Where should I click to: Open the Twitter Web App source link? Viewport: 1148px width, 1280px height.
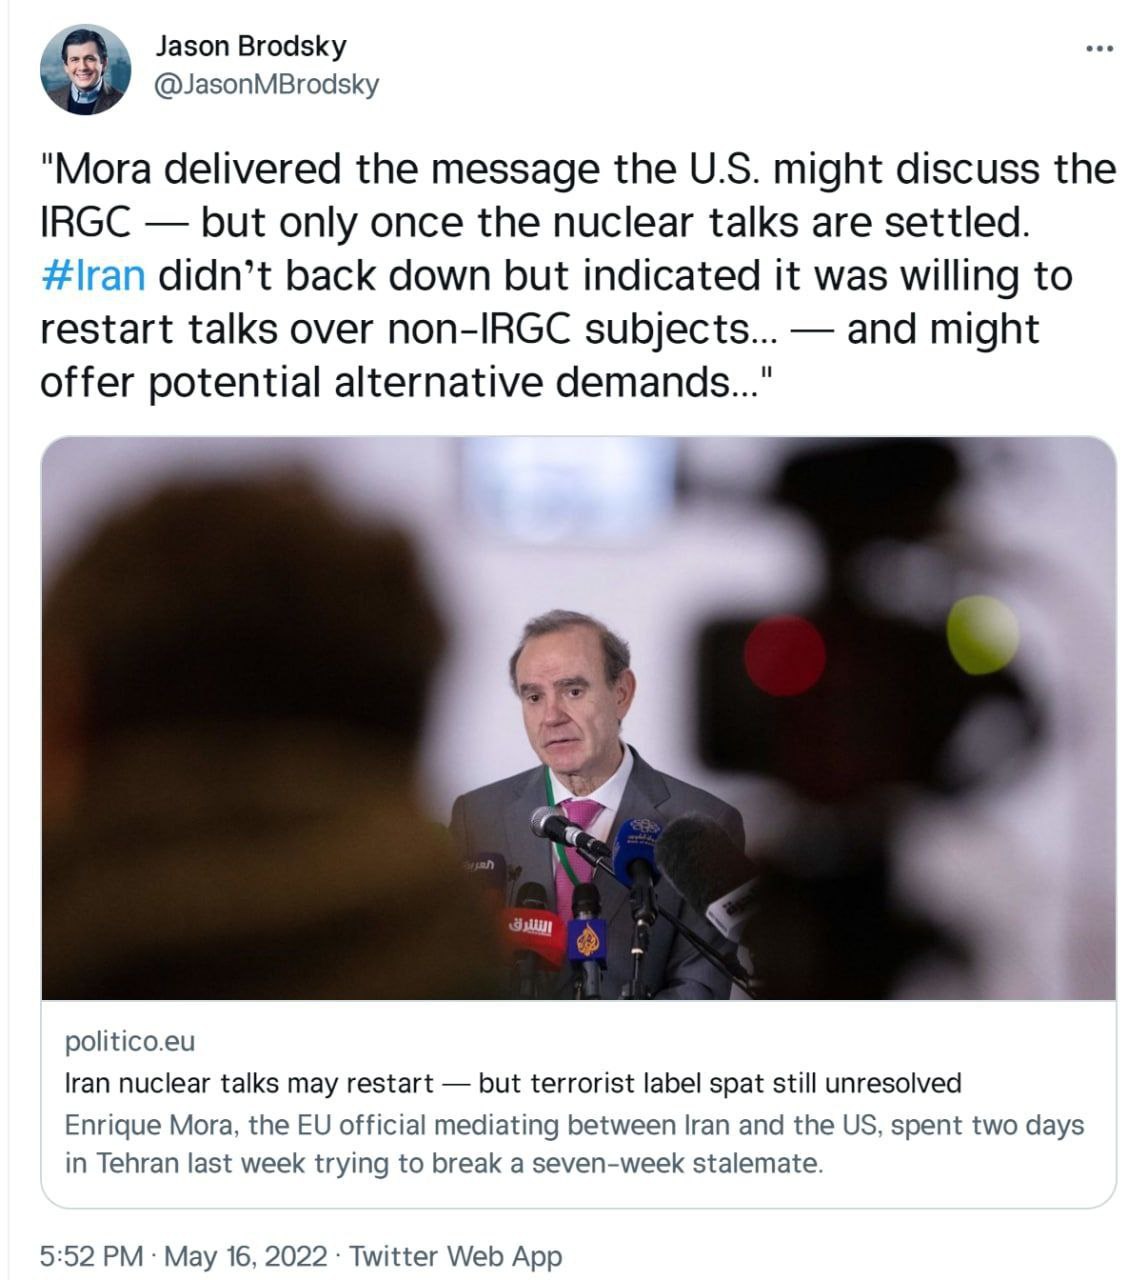pos(456,1256)
